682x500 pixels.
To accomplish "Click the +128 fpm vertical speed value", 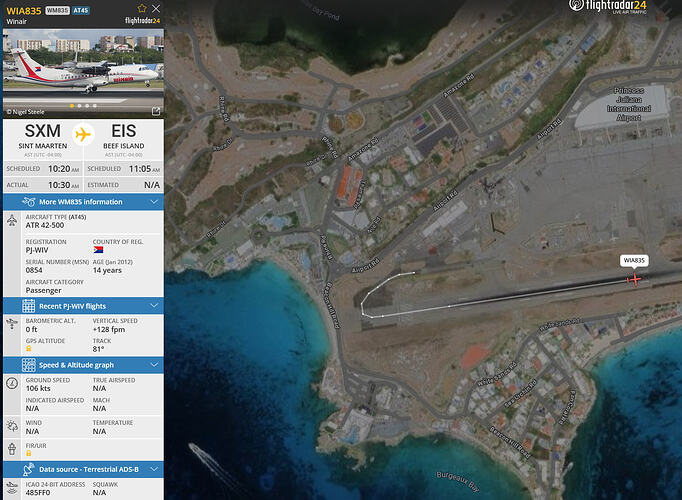I will pos(109,330).
